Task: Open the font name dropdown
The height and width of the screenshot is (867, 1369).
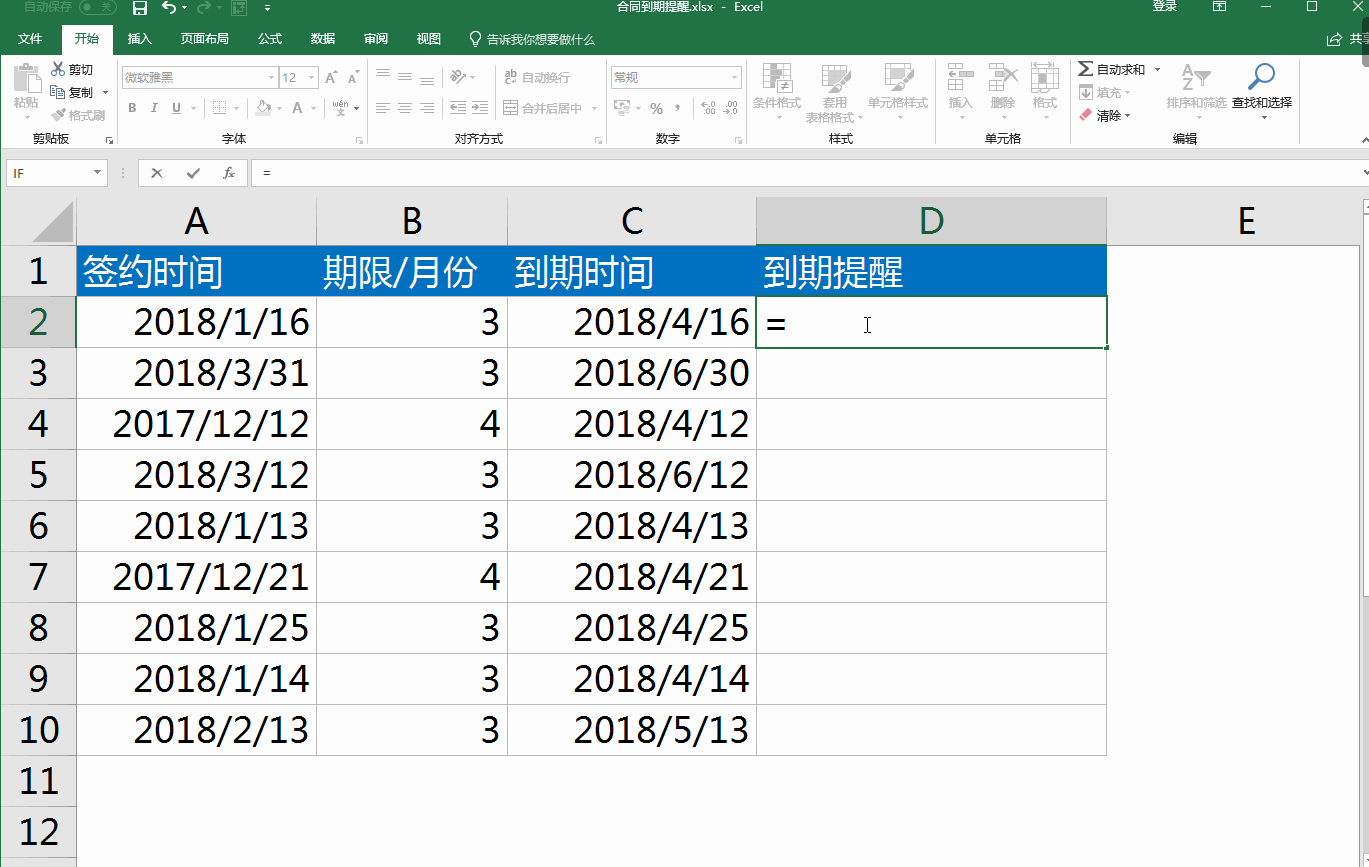Action: (271, 77)
